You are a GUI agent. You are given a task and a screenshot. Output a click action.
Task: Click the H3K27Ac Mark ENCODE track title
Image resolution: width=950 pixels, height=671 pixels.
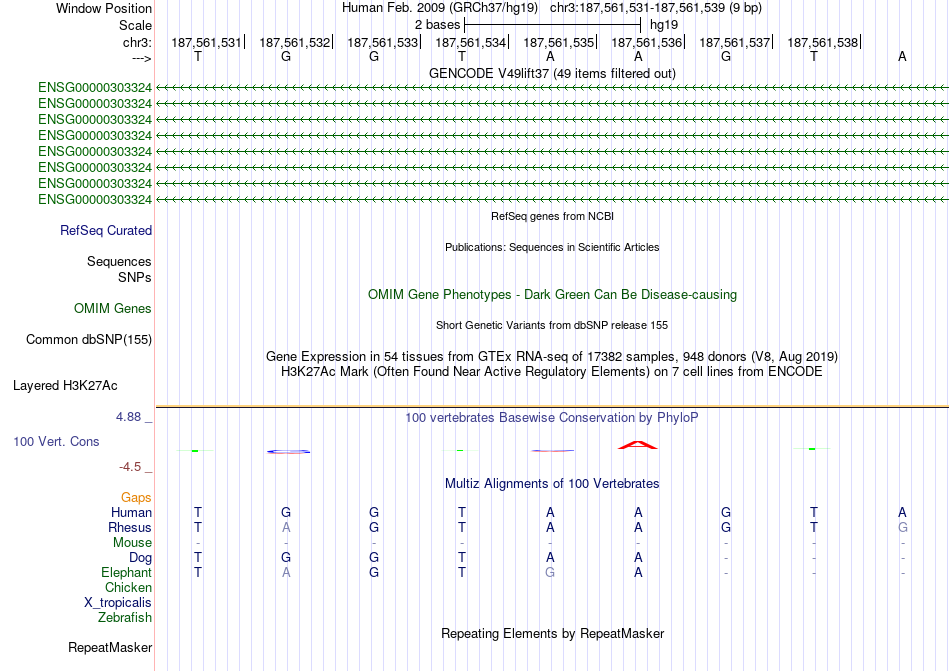point(552,372)
